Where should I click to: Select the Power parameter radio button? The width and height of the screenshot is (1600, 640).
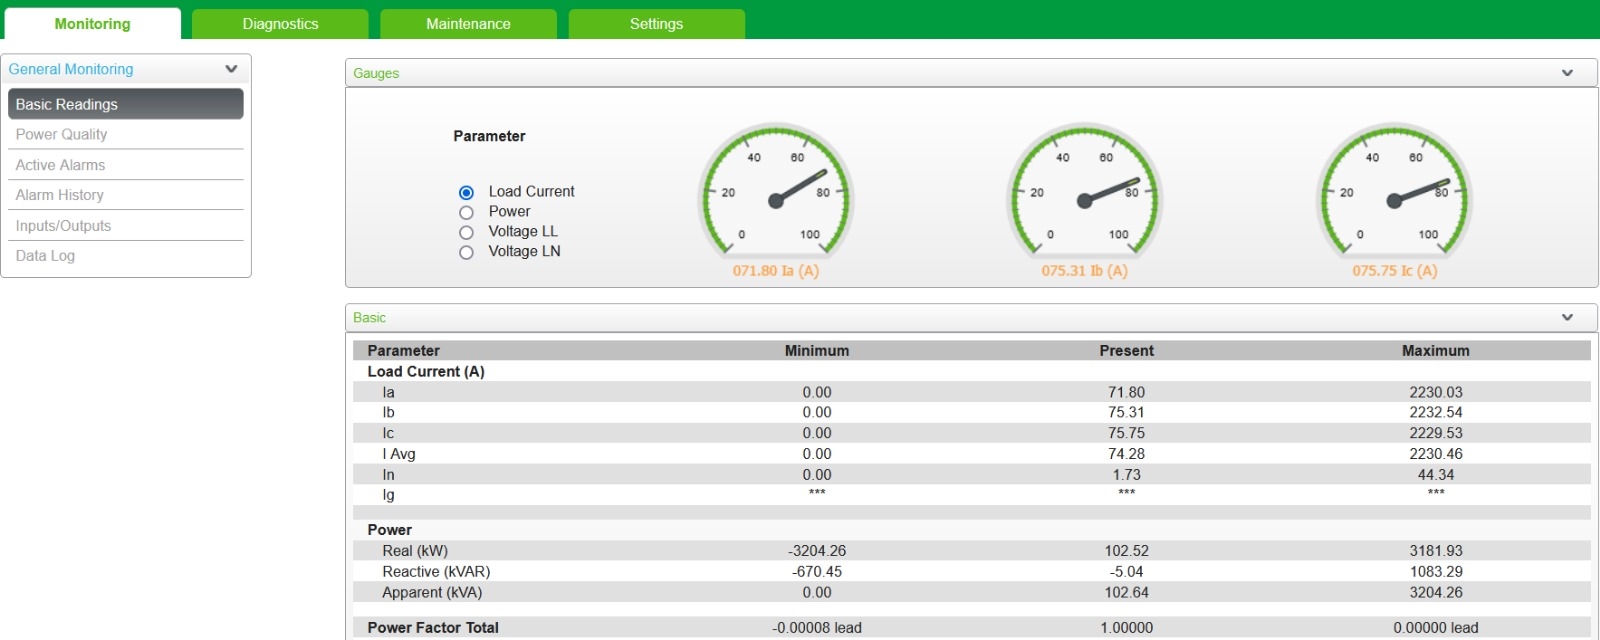click(x=466, y=212)
